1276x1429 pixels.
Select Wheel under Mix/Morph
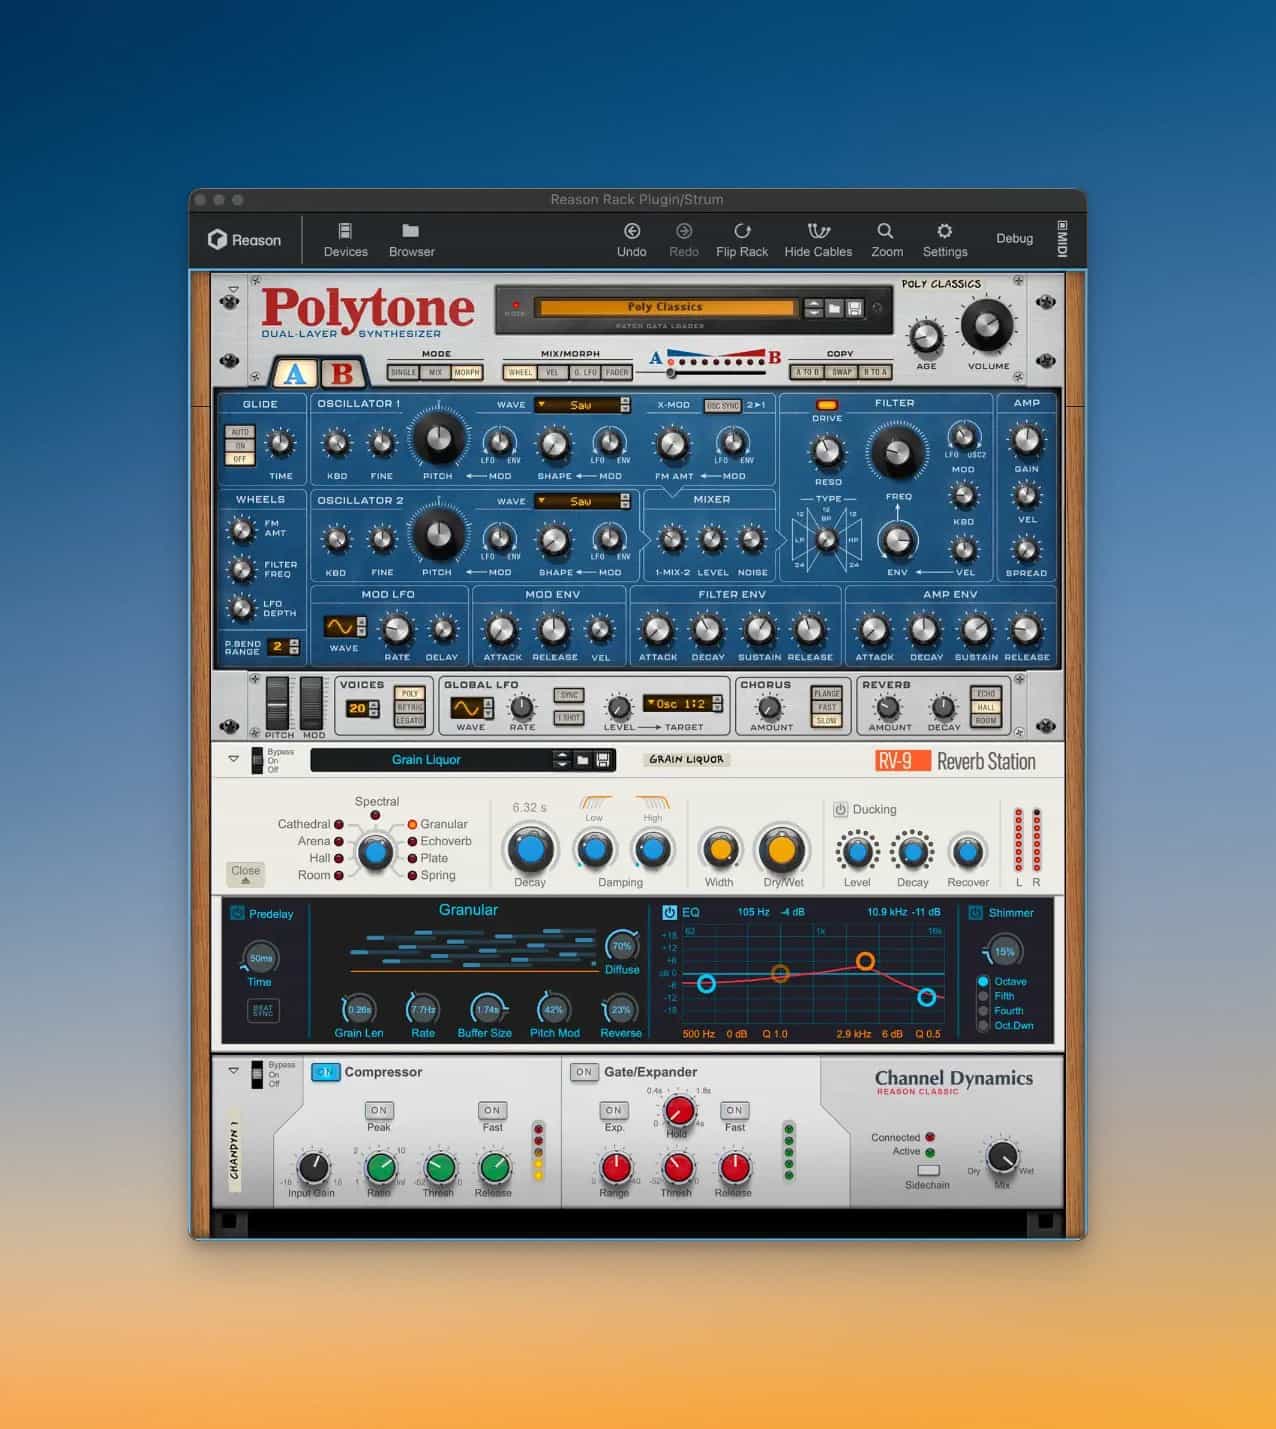[520, 372]
